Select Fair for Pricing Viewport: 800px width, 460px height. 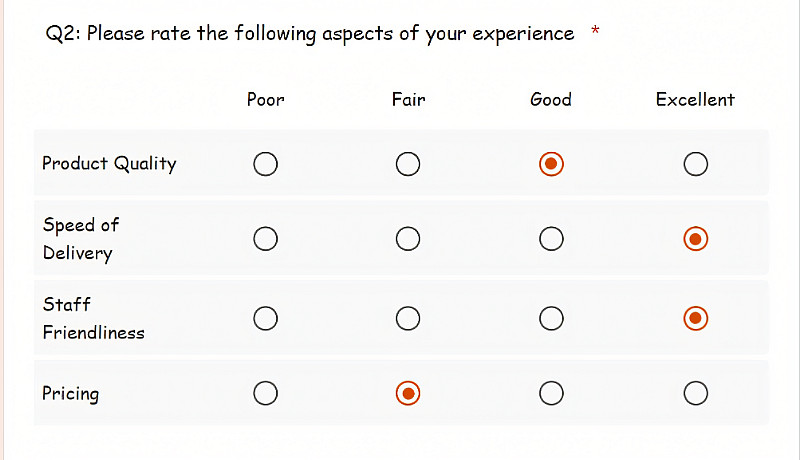click(x=407, y=393)
